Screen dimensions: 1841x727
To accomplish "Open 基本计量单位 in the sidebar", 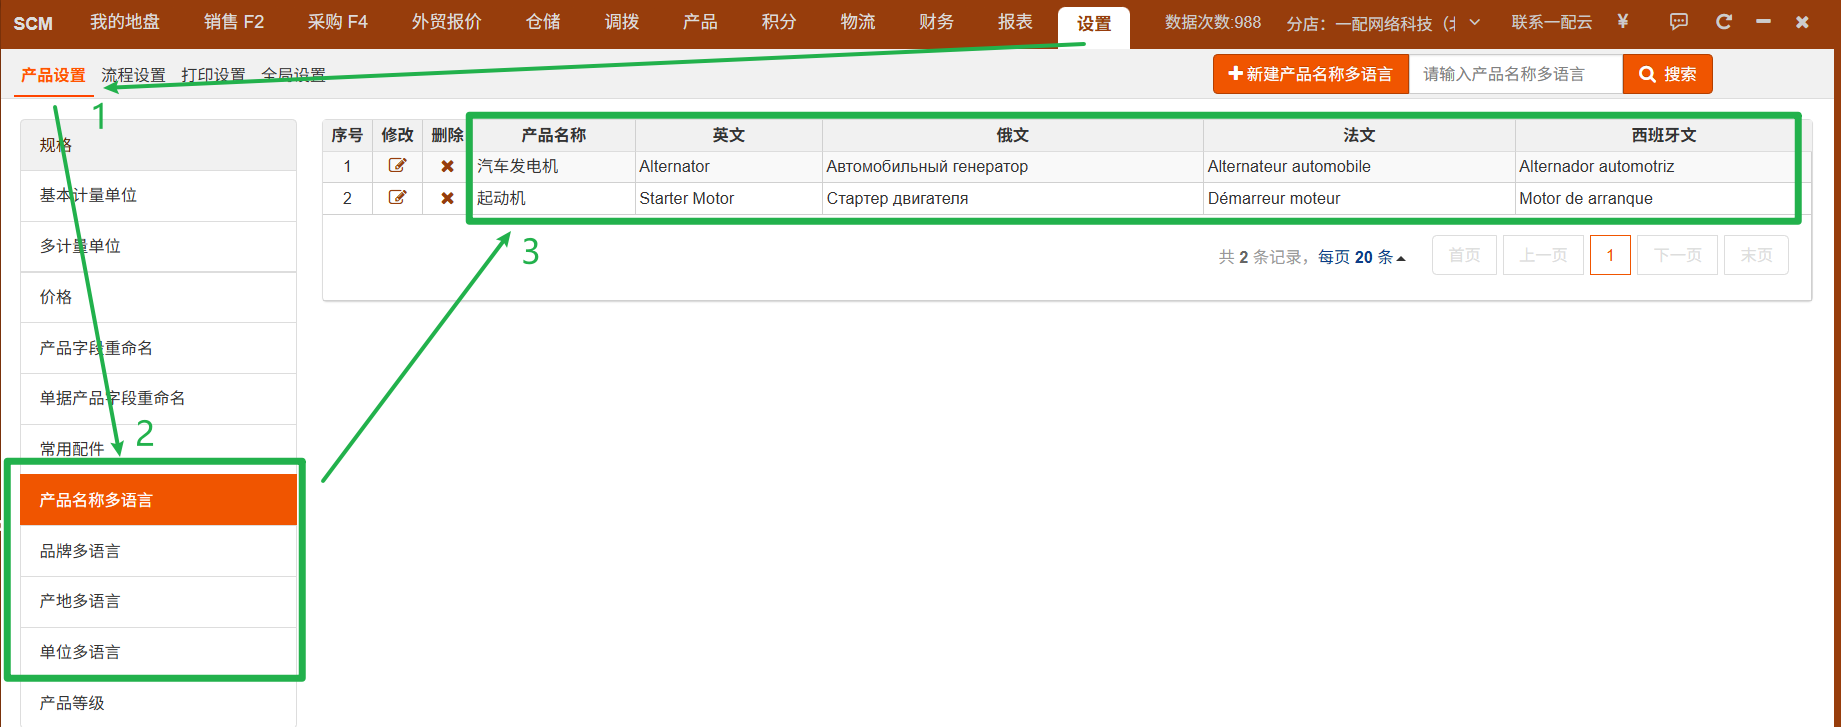I will [x=159, y=196].
